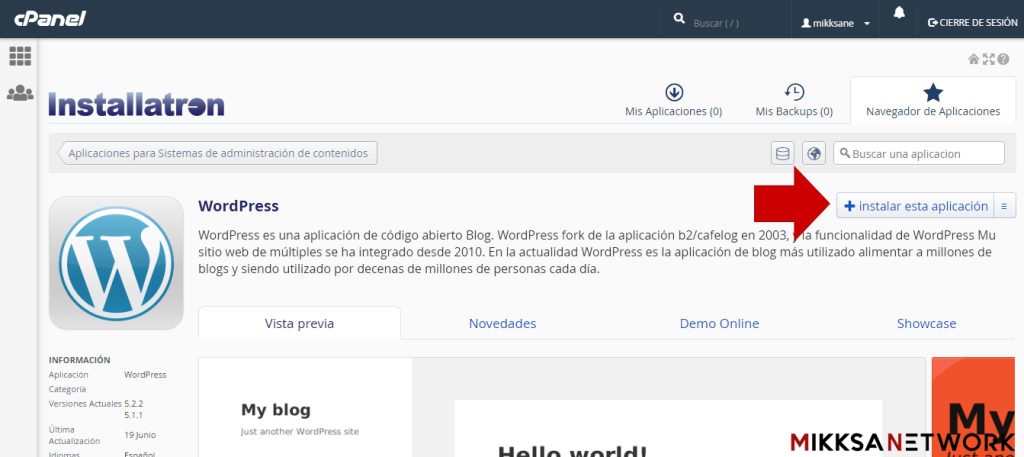This screenshot has width=1024, height=457.
Task: Open the install options menu arrow
Action: [1003, 206]
